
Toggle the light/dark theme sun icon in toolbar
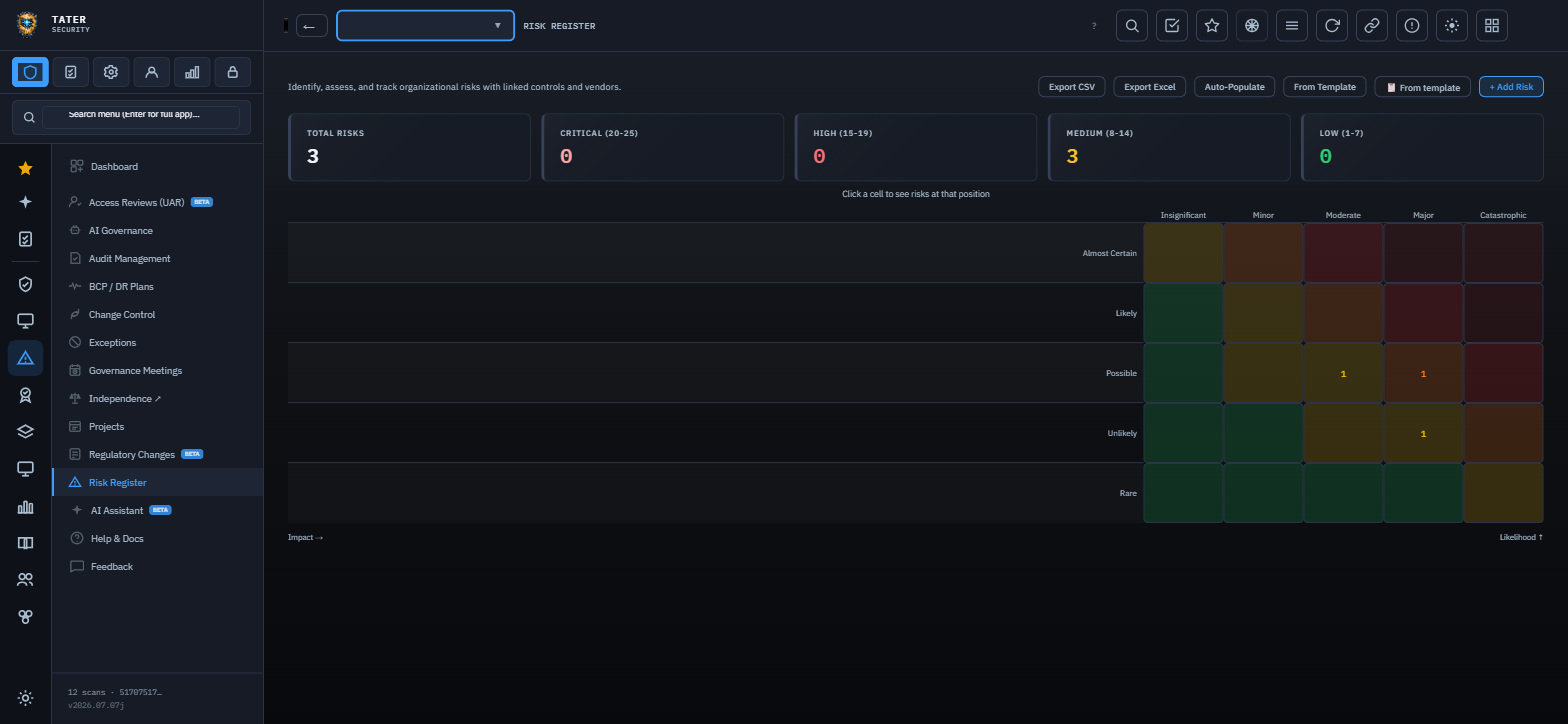[x=1452, y=26]
